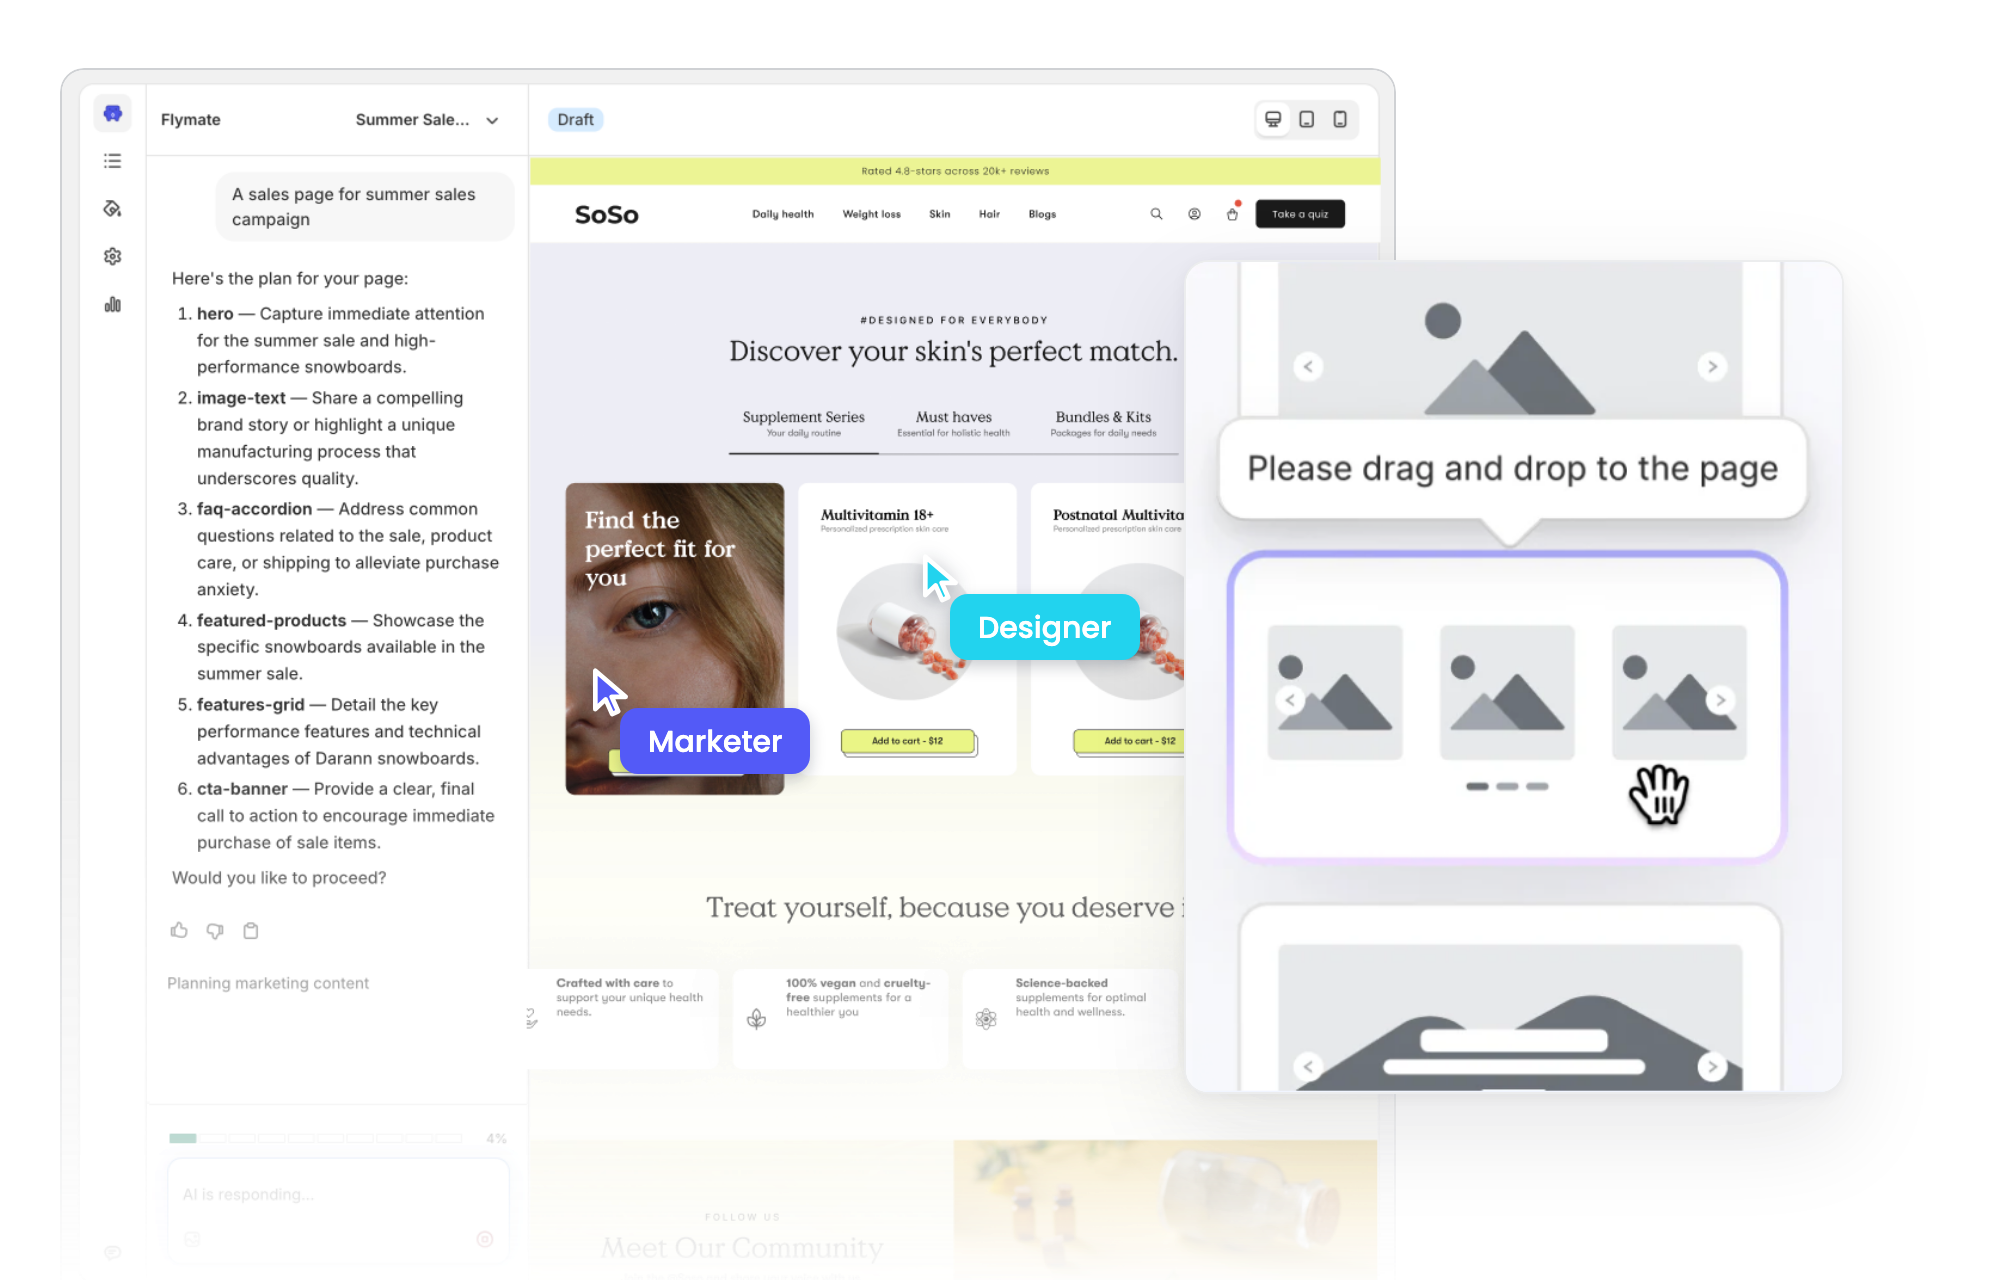2000x1280 pixels.
Task: Click the Flymate title text
Action: 190,119
